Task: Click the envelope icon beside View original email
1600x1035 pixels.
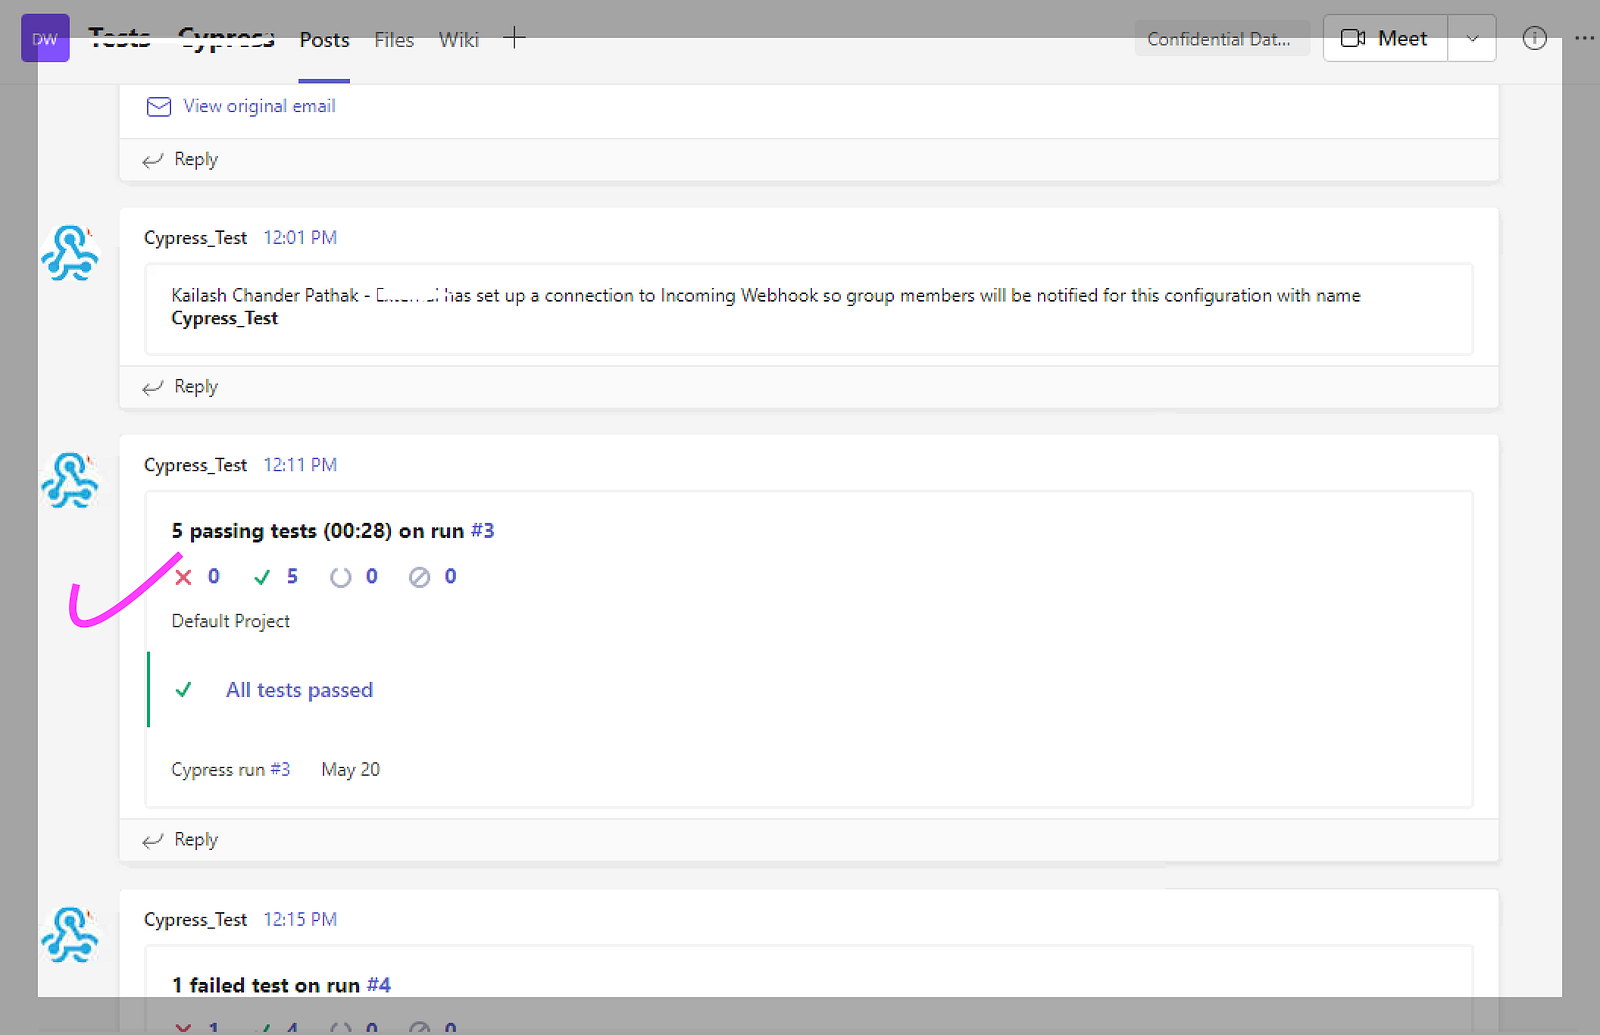Action: tap(159, 106)
